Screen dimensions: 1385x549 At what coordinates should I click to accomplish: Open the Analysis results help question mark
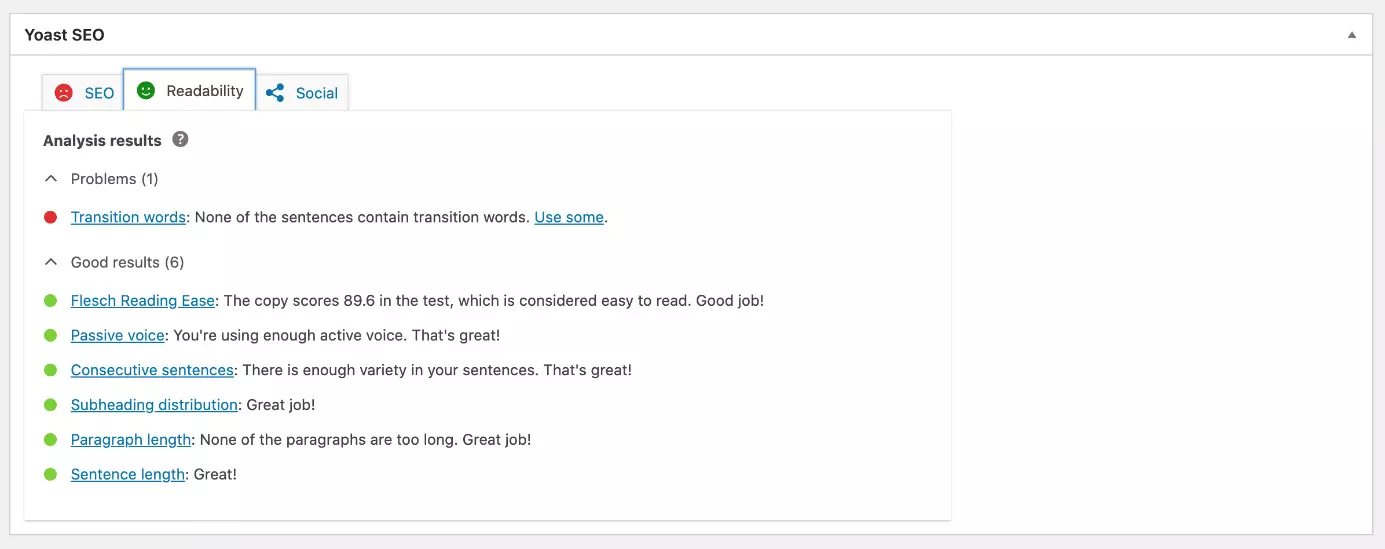pos(180,140)
